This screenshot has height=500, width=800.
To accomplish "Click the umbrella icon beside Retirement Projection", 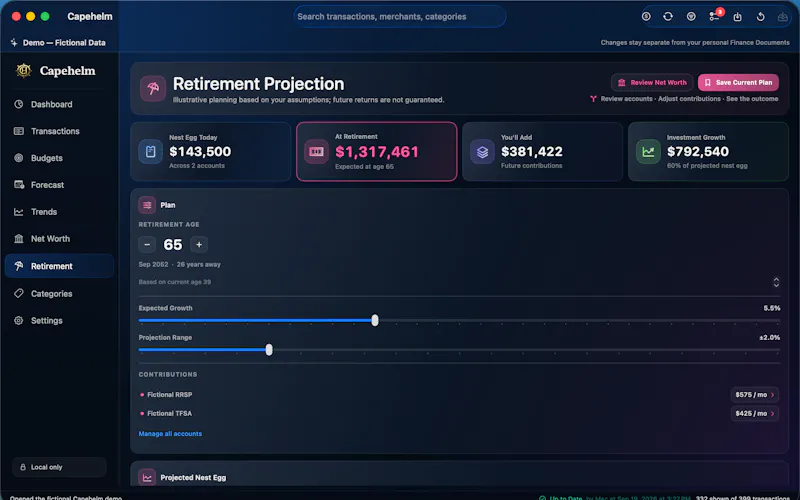I will click(153, 88).
